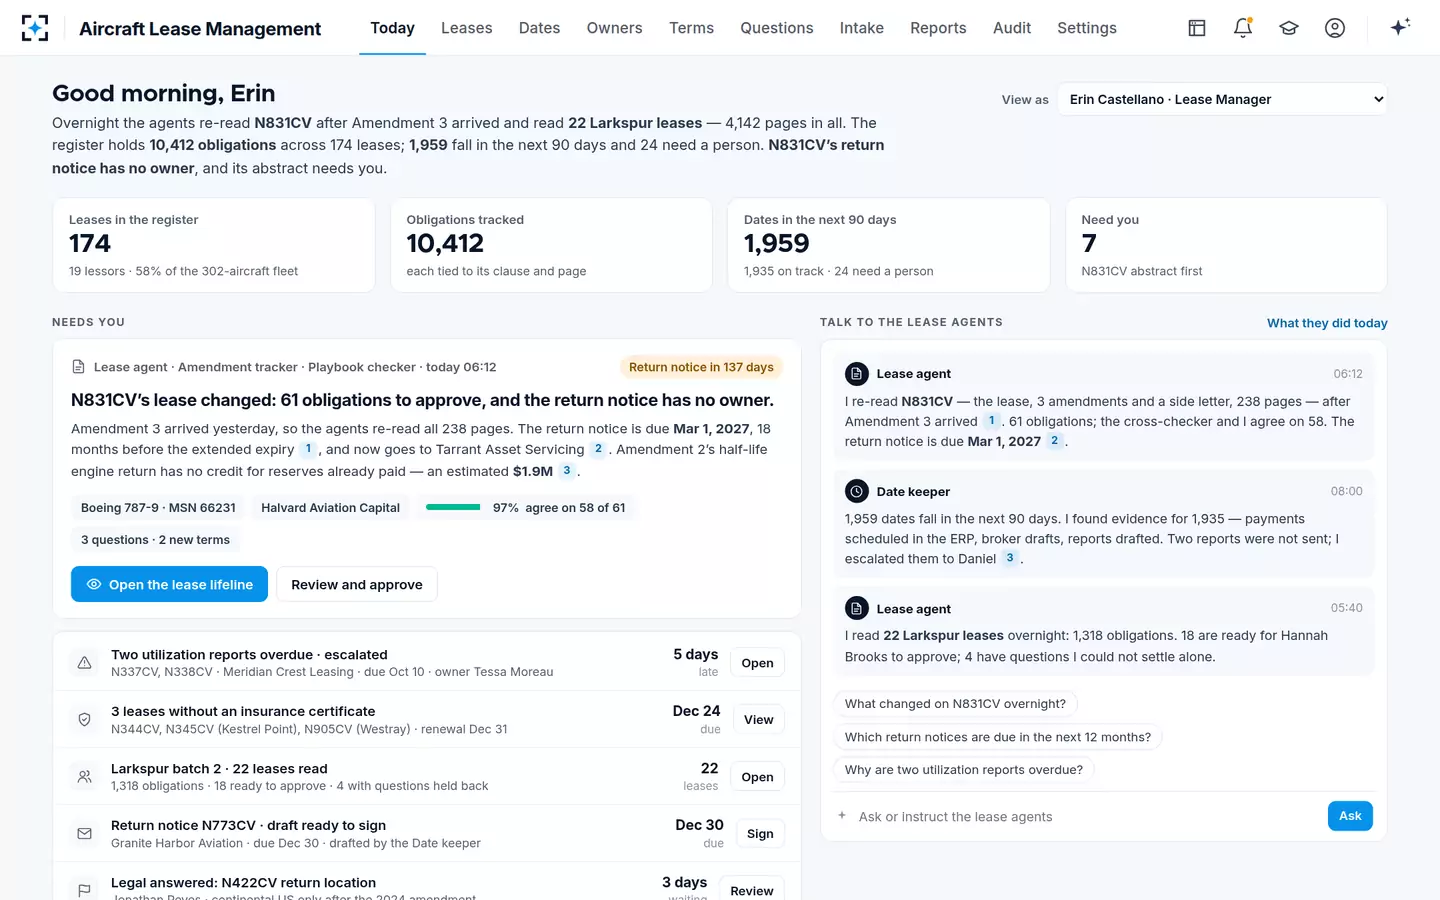Click envelope icon on Return notice N773CV row
The height and width of the screenshot is (900, 1440).
click(85, 834)
